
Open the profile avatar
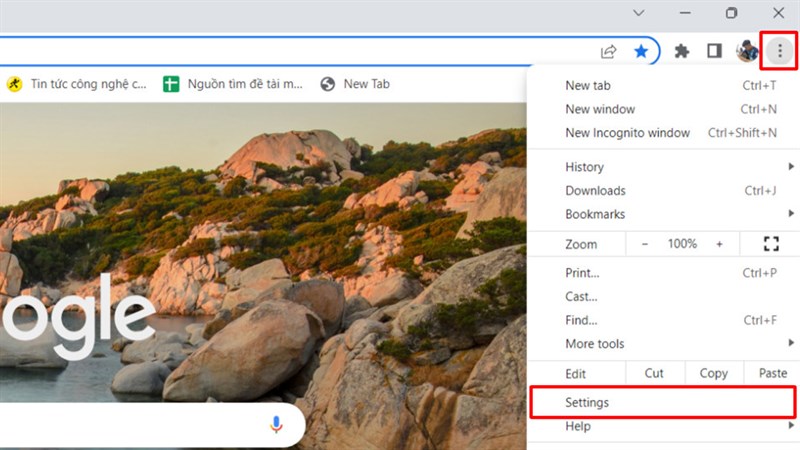747,51
